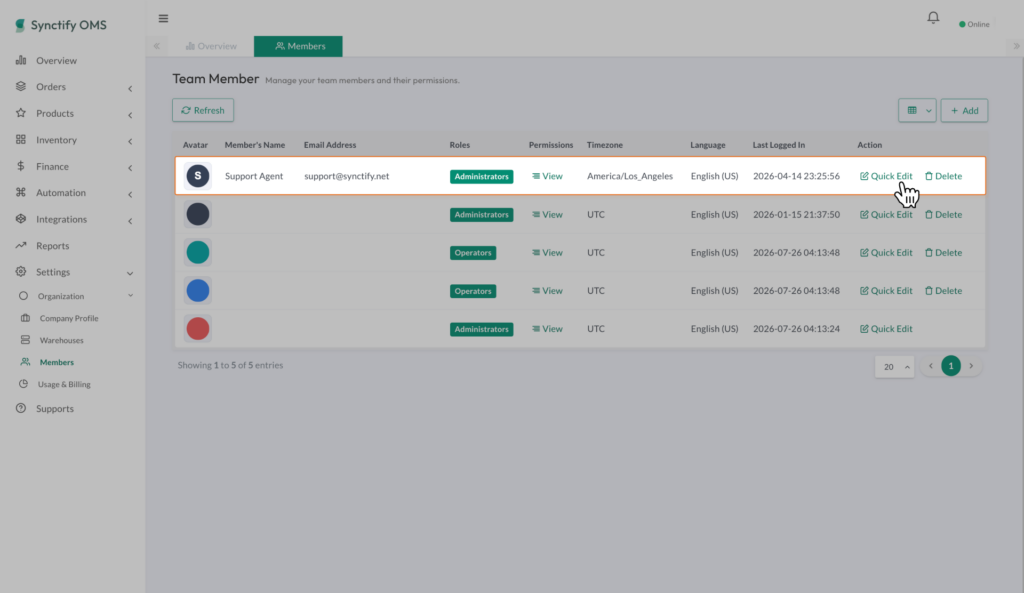Quick Edit member with blue avatar
The height and width of the screenshot is (593, 1024).
[x=886, y=291]
